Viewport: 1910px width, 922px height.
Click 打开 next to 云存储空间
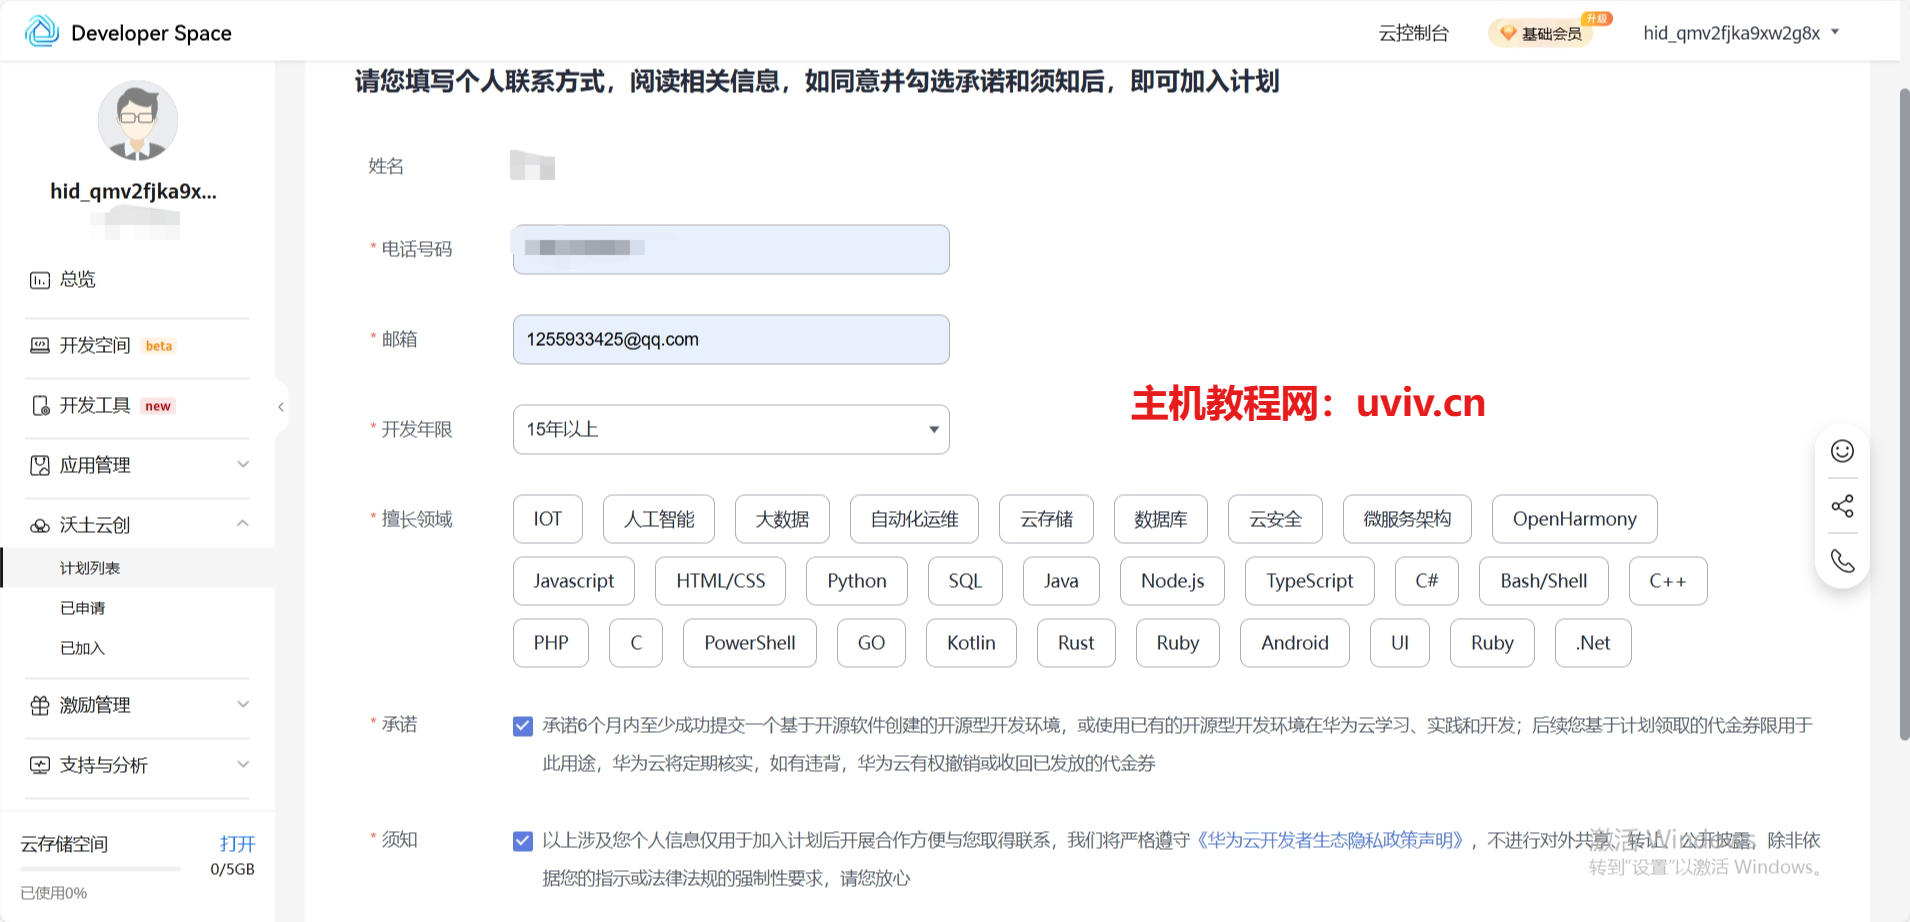coord(237,843)
